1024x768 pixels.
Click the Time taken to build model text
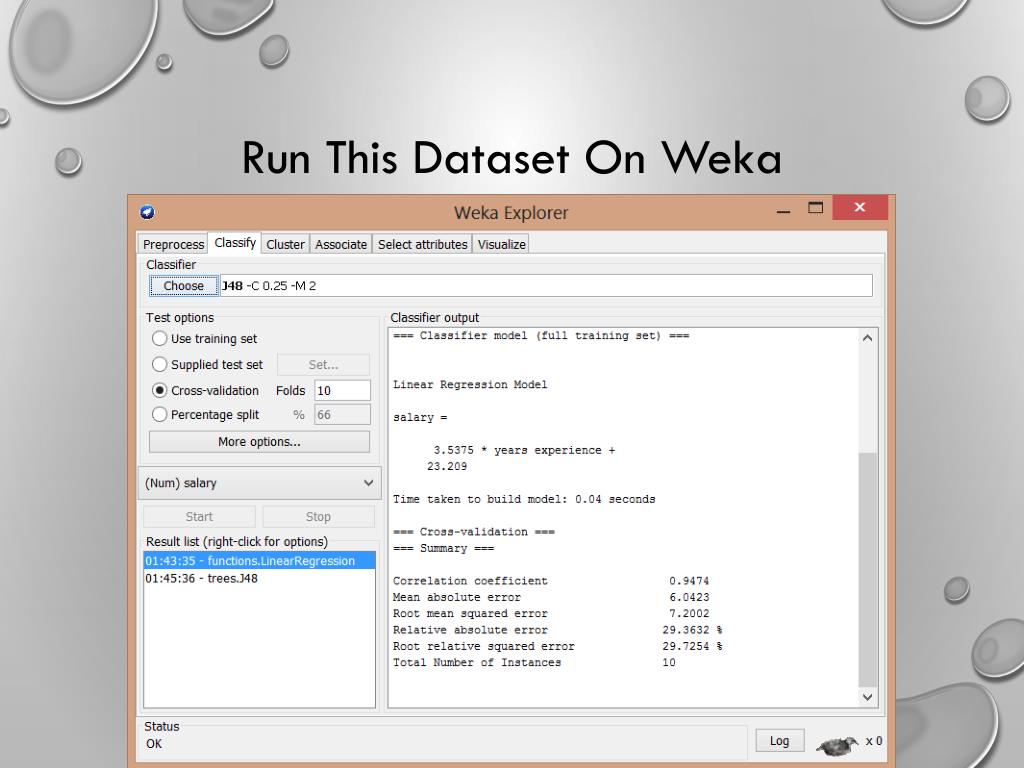tap(524, 499)
